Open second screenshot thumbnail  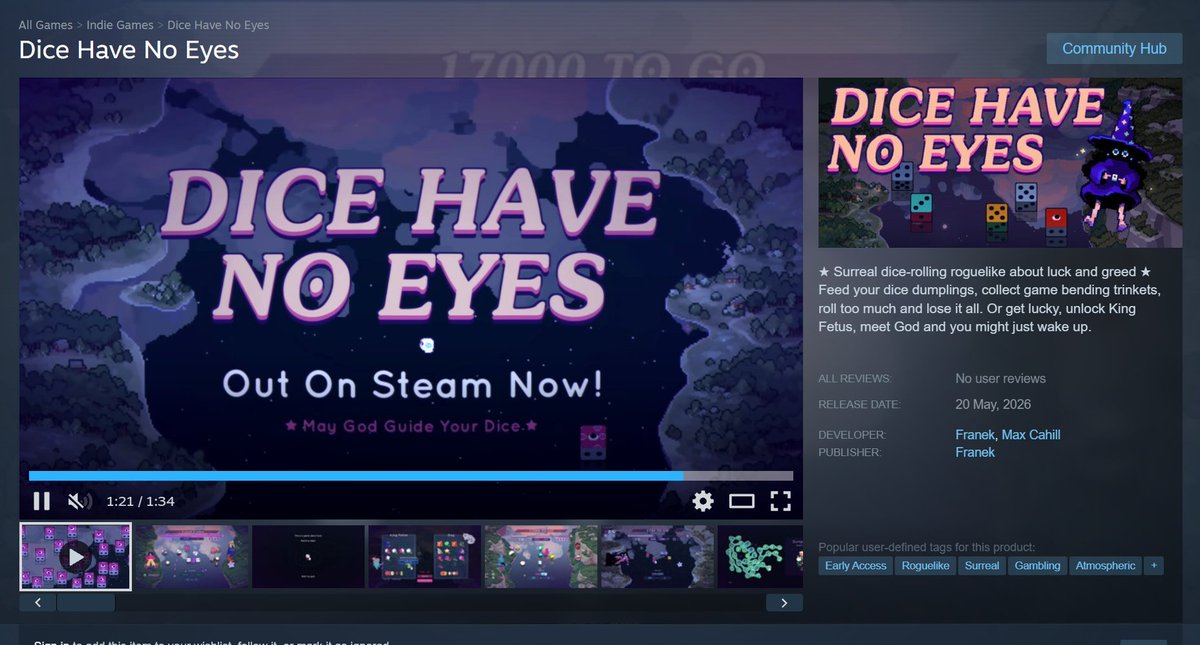[x=192, y=556]
